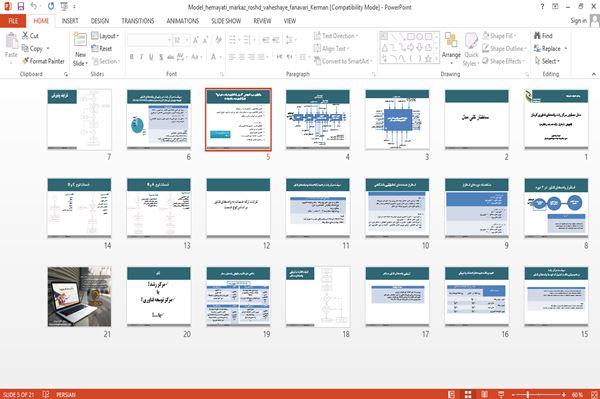Open the Layout dropdown
600x399 pixels.
(x=106, y=36)
